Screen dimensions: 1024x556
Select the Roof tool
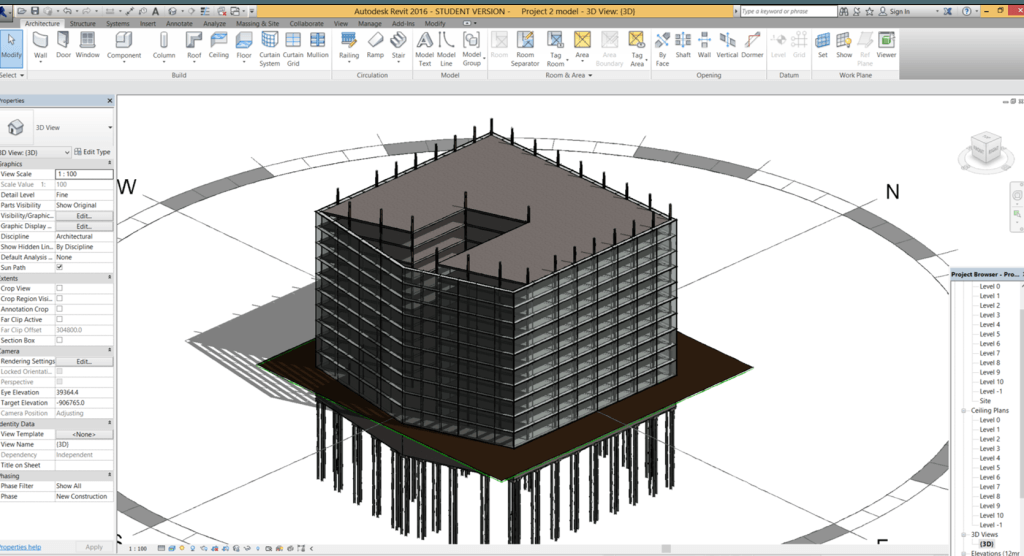pyautogui.click(x=194, y=46)
